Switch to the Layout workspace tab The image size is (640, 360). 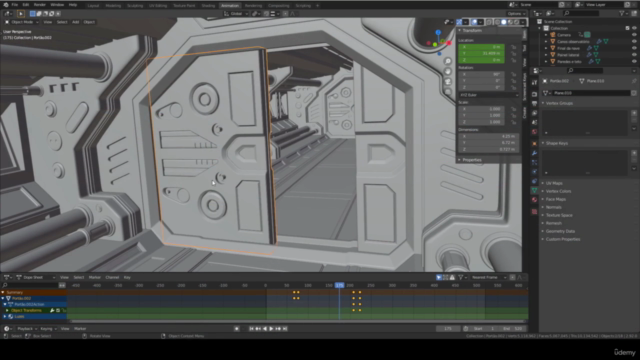[x=93, y=6]
